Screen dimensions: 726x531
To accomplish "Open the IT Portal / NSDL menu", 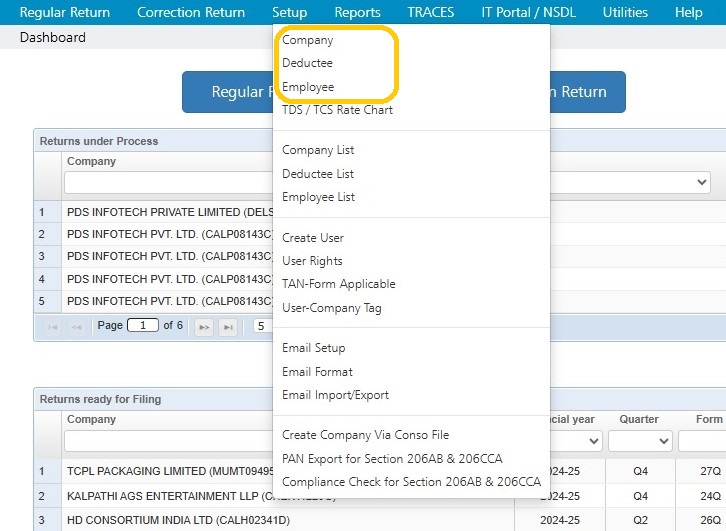I will point(528,12).
